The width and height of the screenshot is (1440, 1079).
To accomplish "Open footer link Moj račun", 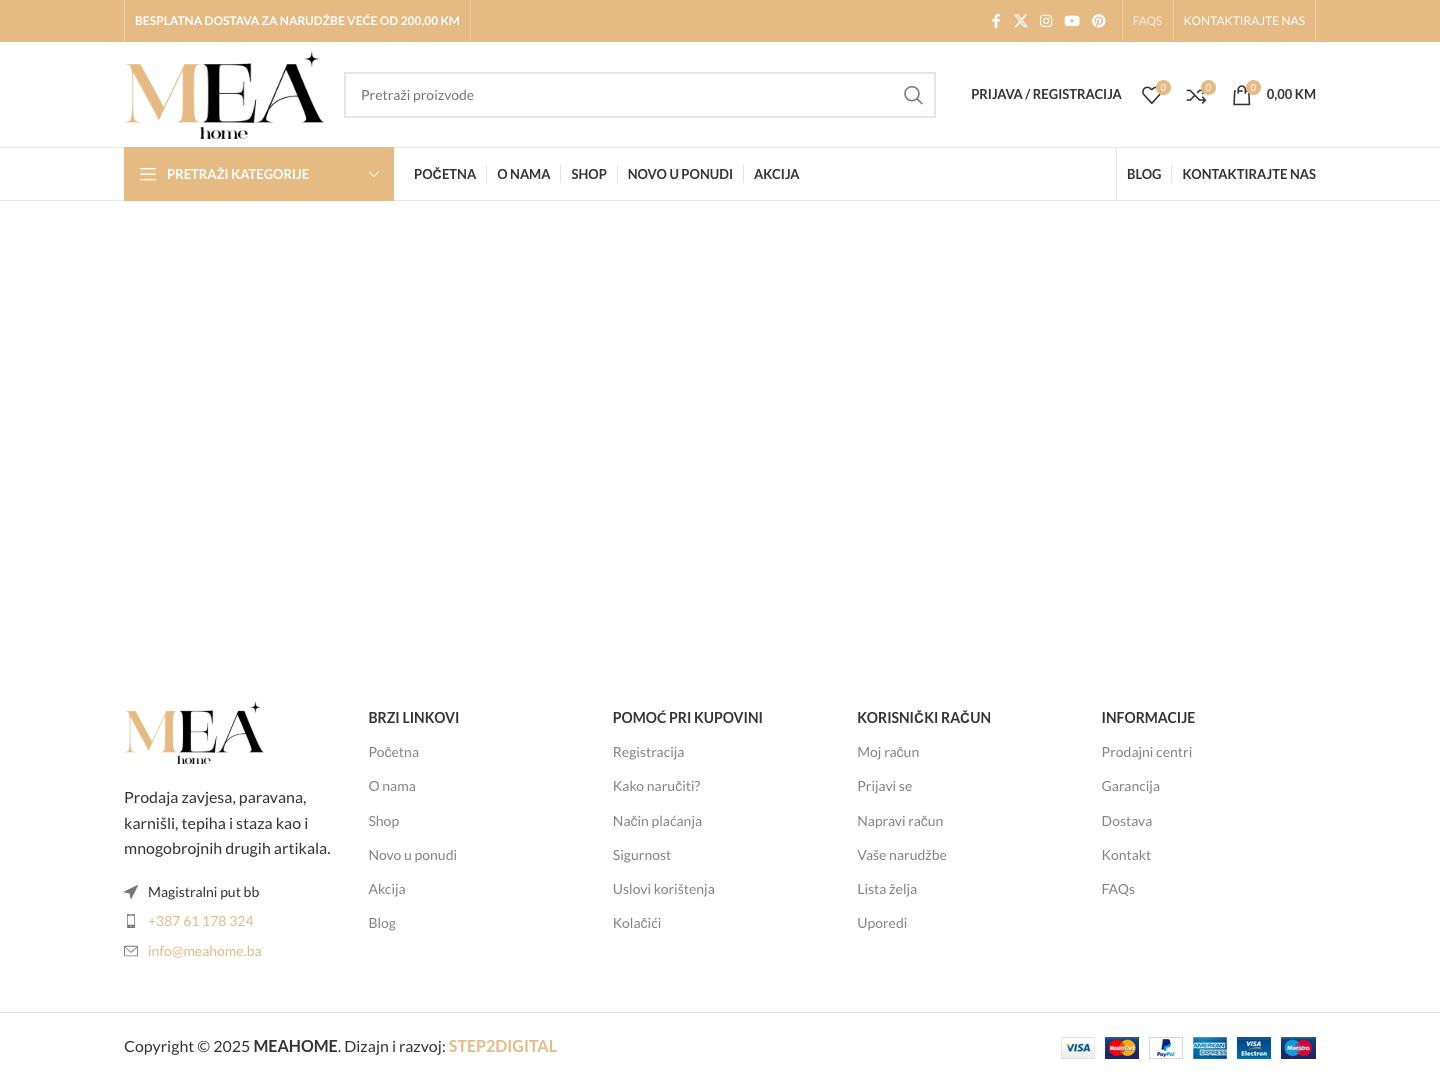I will point(888,752).
